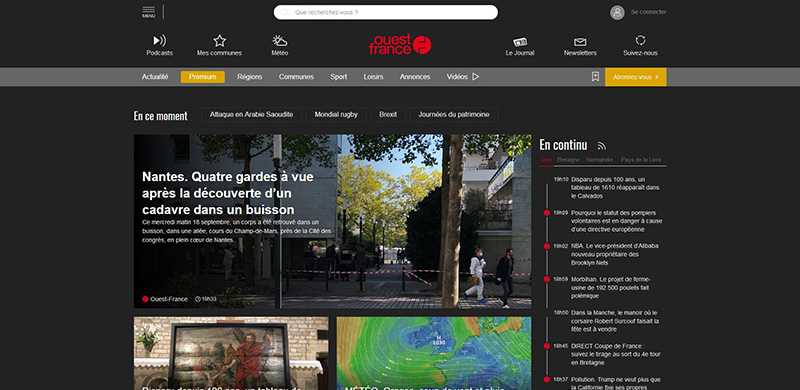The image size is (800, 390).
Task: Open the Communes menu item
Action: pos(296,77)
